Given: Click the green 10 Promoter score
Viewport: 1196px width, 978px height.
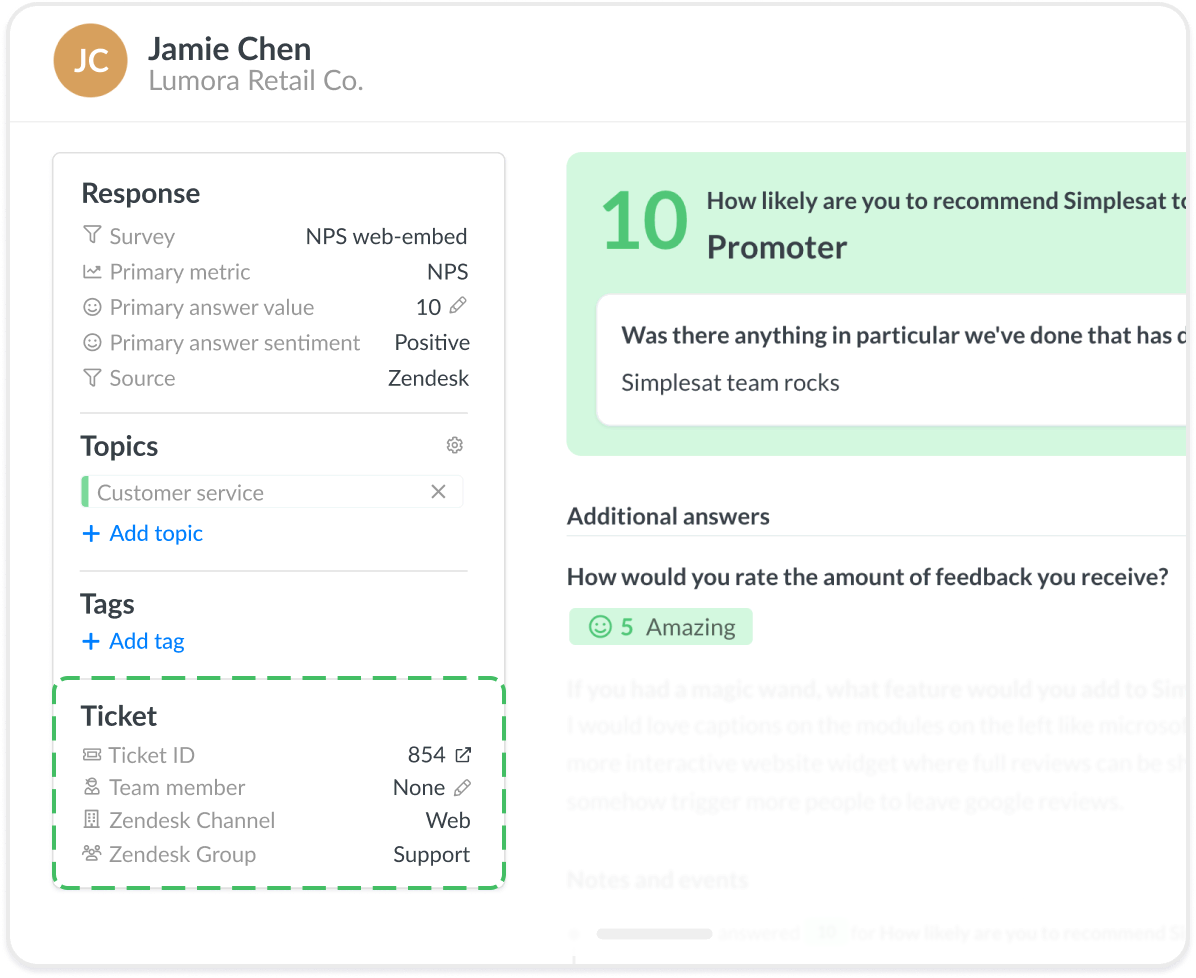Looking at the screenshot, I should click(645, 220).
